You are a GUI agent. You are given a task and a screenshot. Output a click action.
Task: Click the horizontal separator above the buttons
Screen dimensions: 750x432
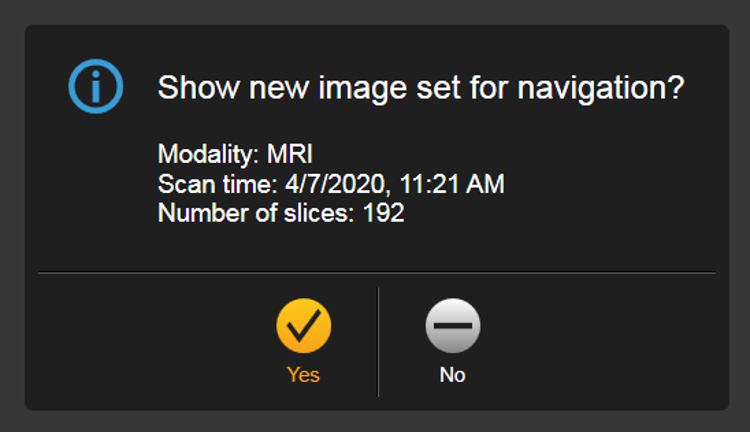377,273
